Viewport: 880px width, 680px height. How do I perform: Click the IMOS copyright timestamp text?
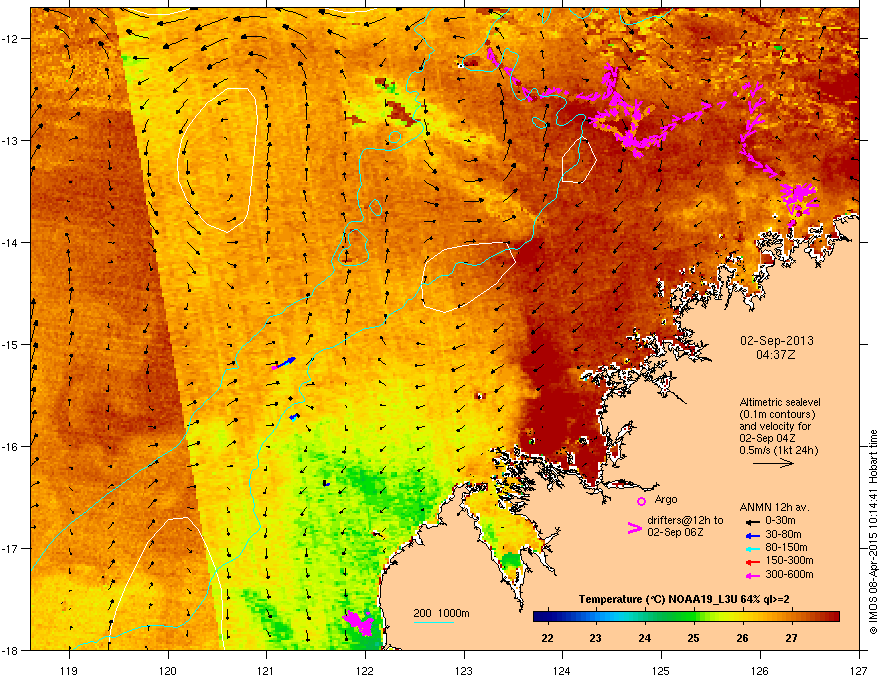873,532
